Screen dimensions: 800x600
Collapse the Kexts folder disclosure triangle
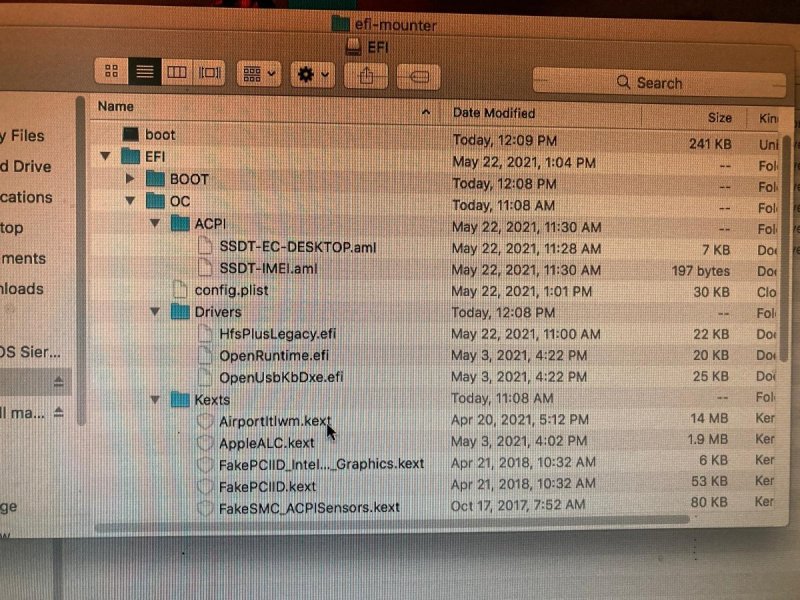point(155,399)
